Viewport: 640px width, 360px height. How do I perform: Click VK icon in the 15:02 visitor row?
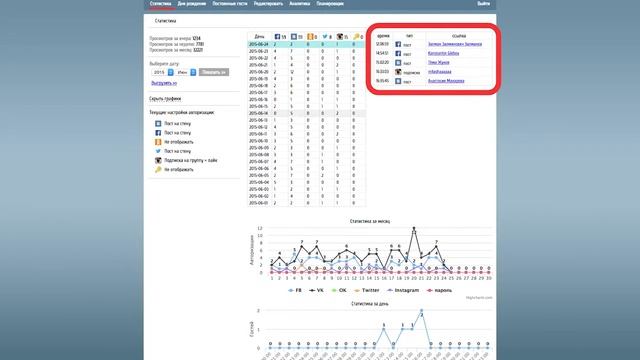tap(398, 63)
